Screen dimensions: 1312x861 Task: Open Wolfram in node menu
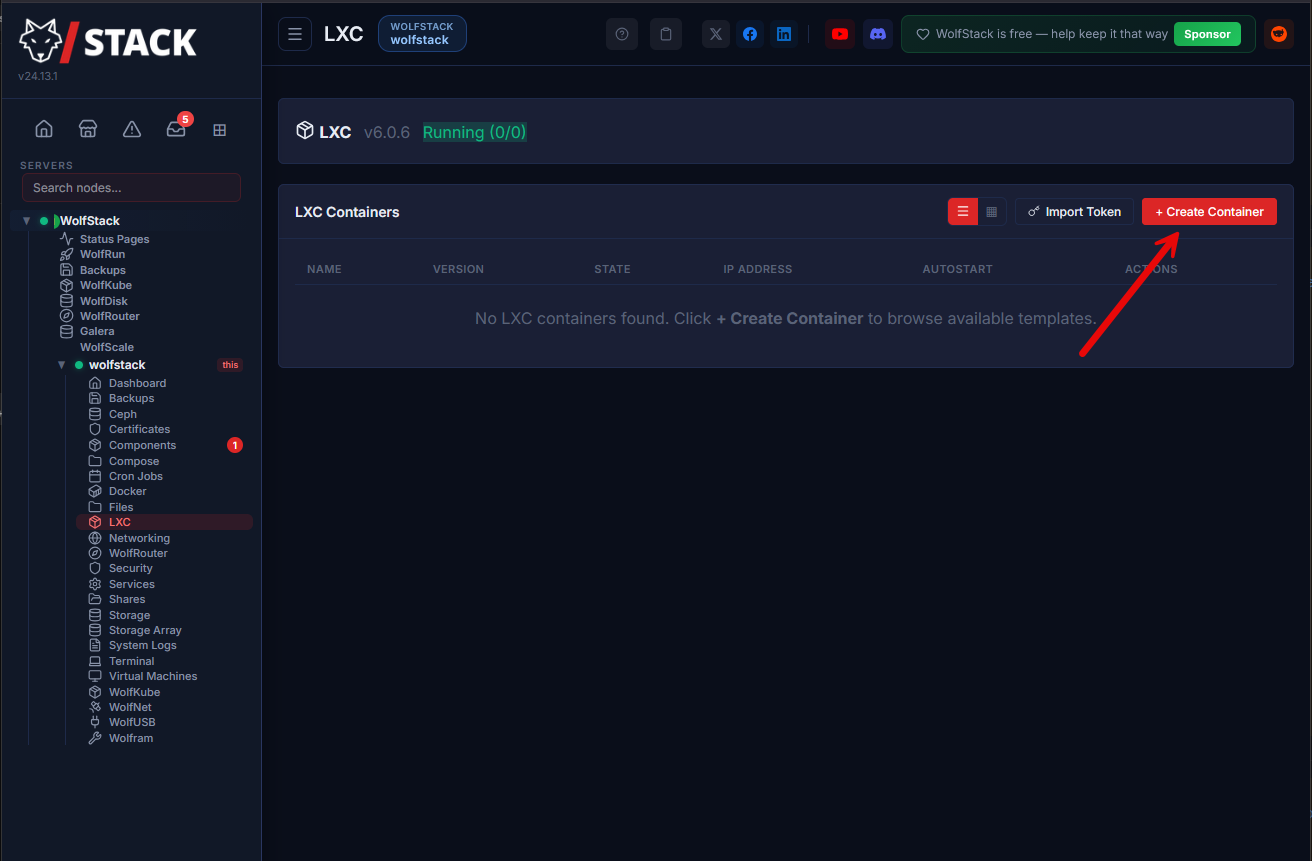pyautogui.click(x=130, y=738)
